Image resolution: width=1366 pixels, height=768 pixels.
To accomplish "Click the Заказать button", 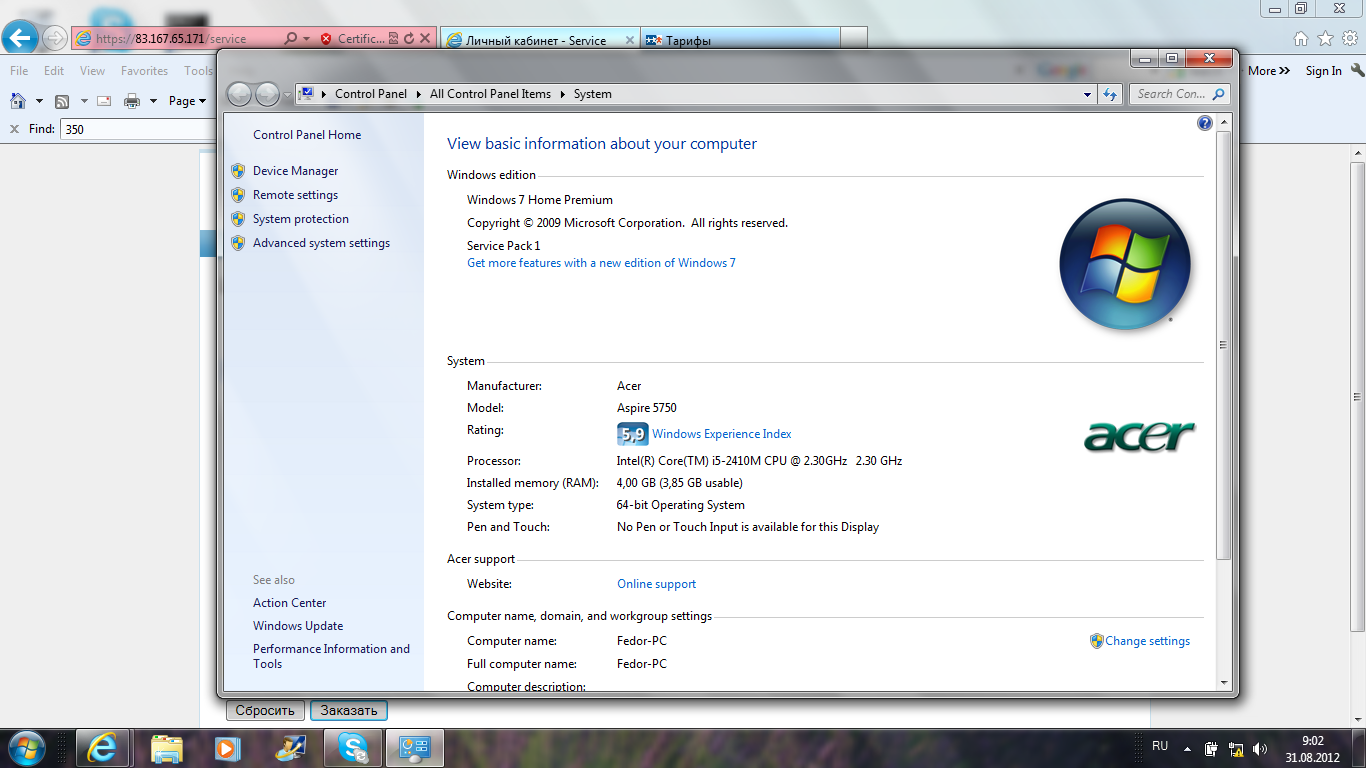I will pos(348,710).
